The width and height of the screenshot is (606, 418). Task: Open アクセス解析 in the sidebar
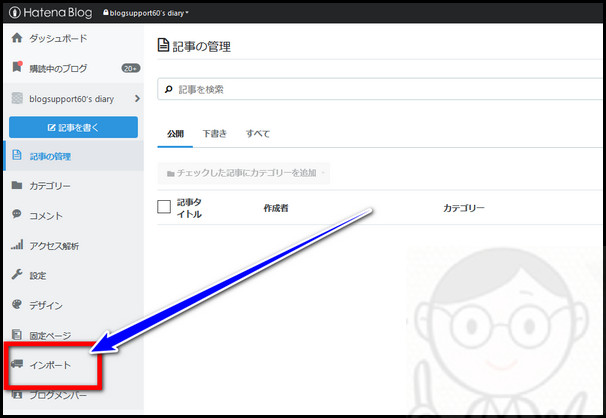pyautogui.click(x=54, y=246)
